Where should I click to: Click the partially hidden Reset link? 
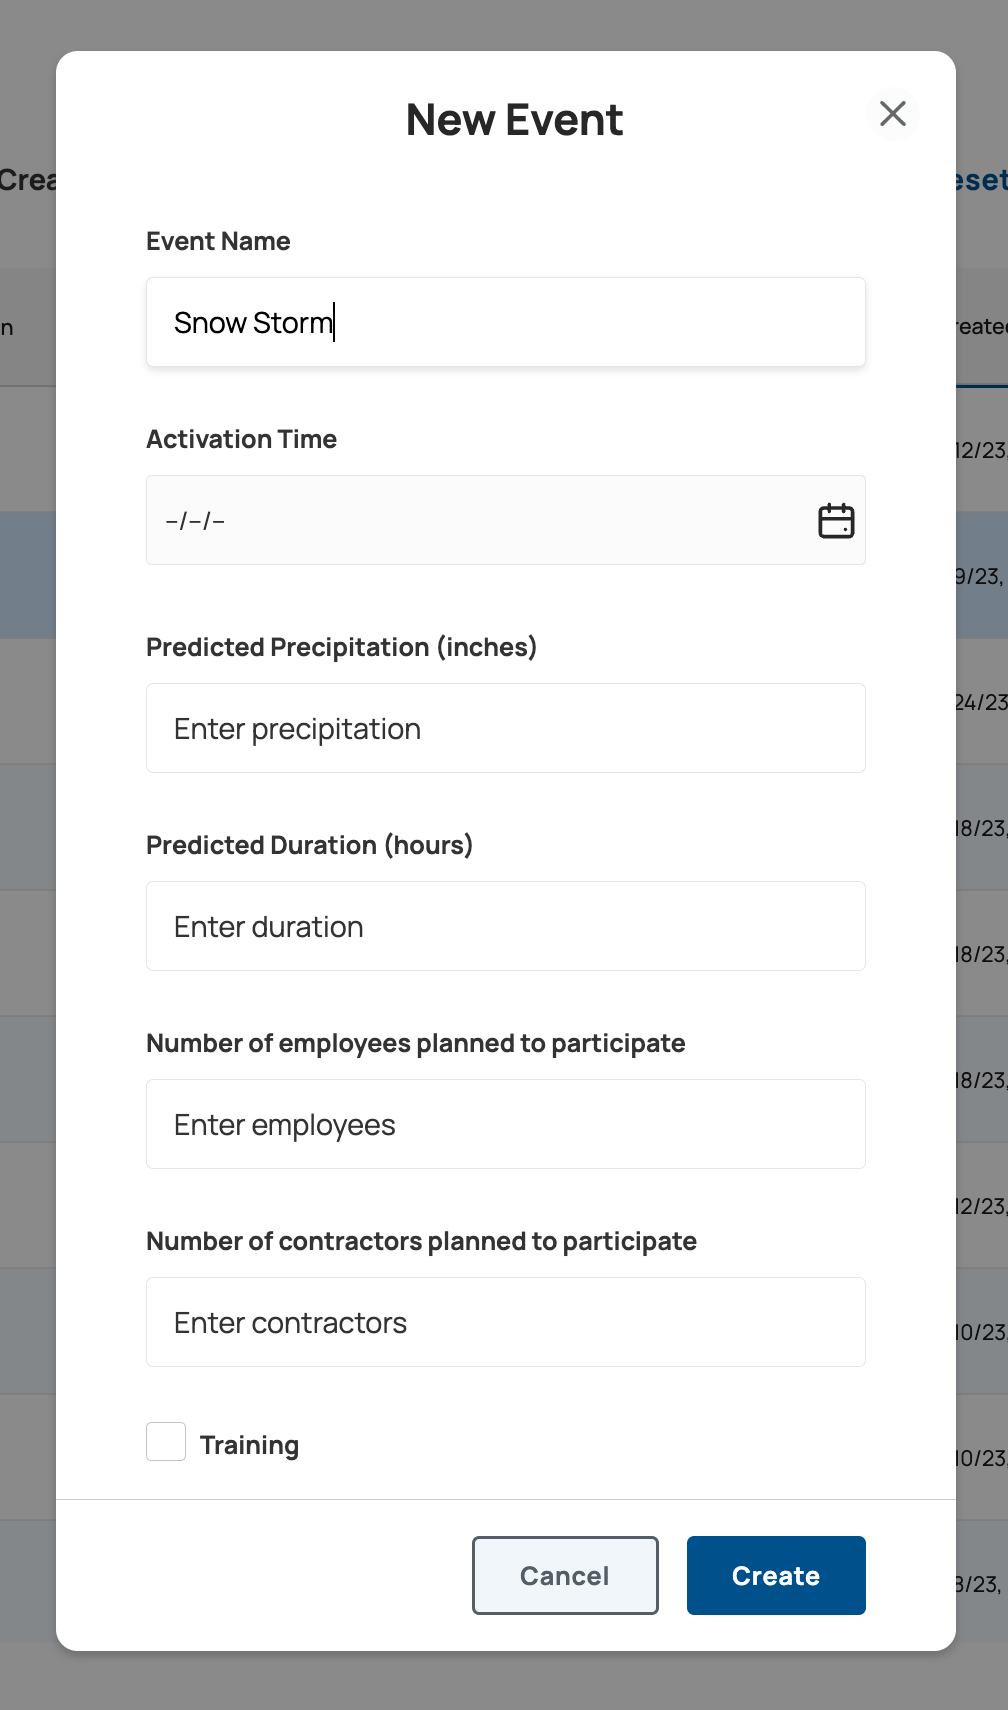(982, 180)
